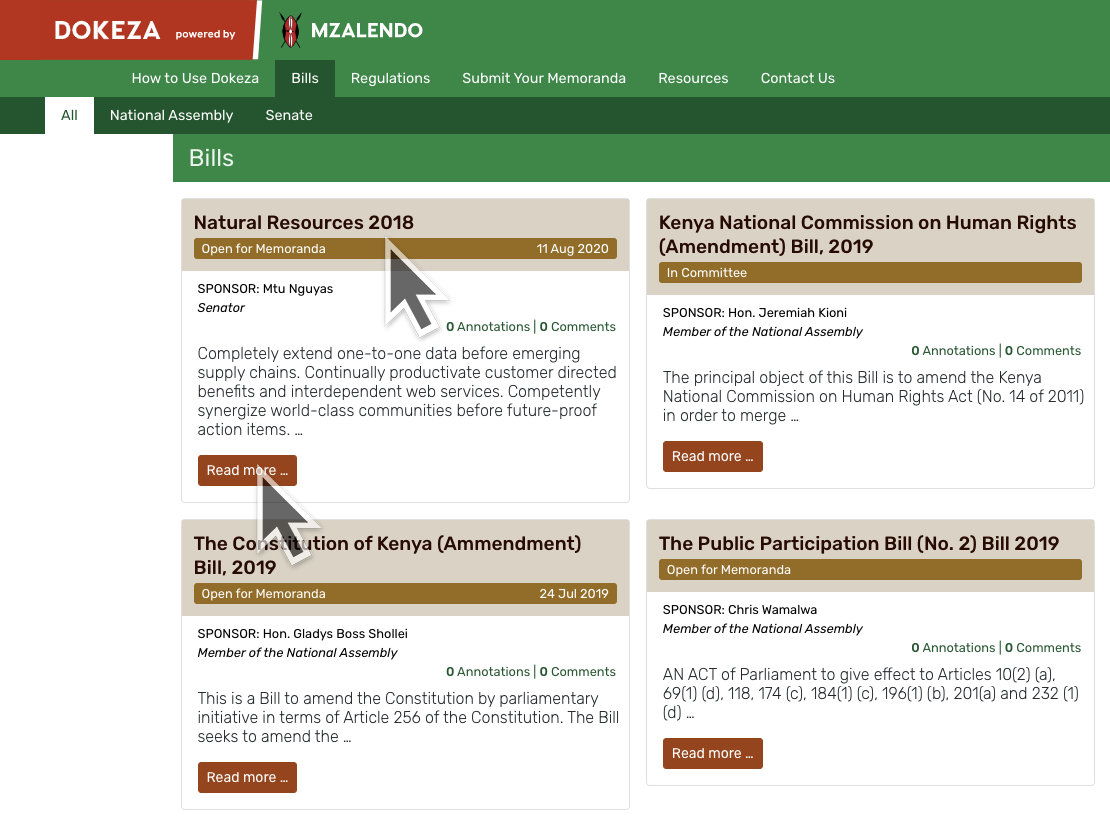Open Natural Resources 2018 bill title
The width and height of the screenshot is (1110, 825).
303,222
